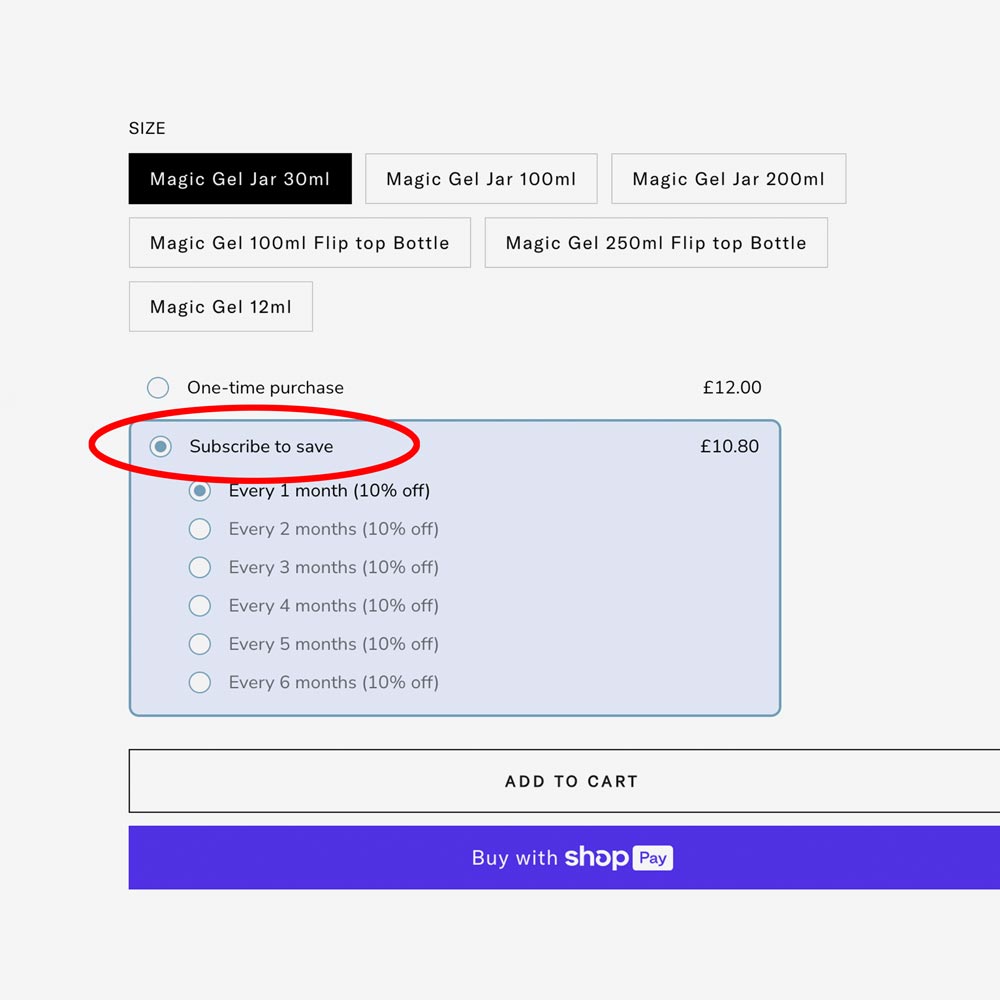Choose Every 1 month delivery radio
The width and height of the screenshot is (1000, 1000).
tap(200, 491)
